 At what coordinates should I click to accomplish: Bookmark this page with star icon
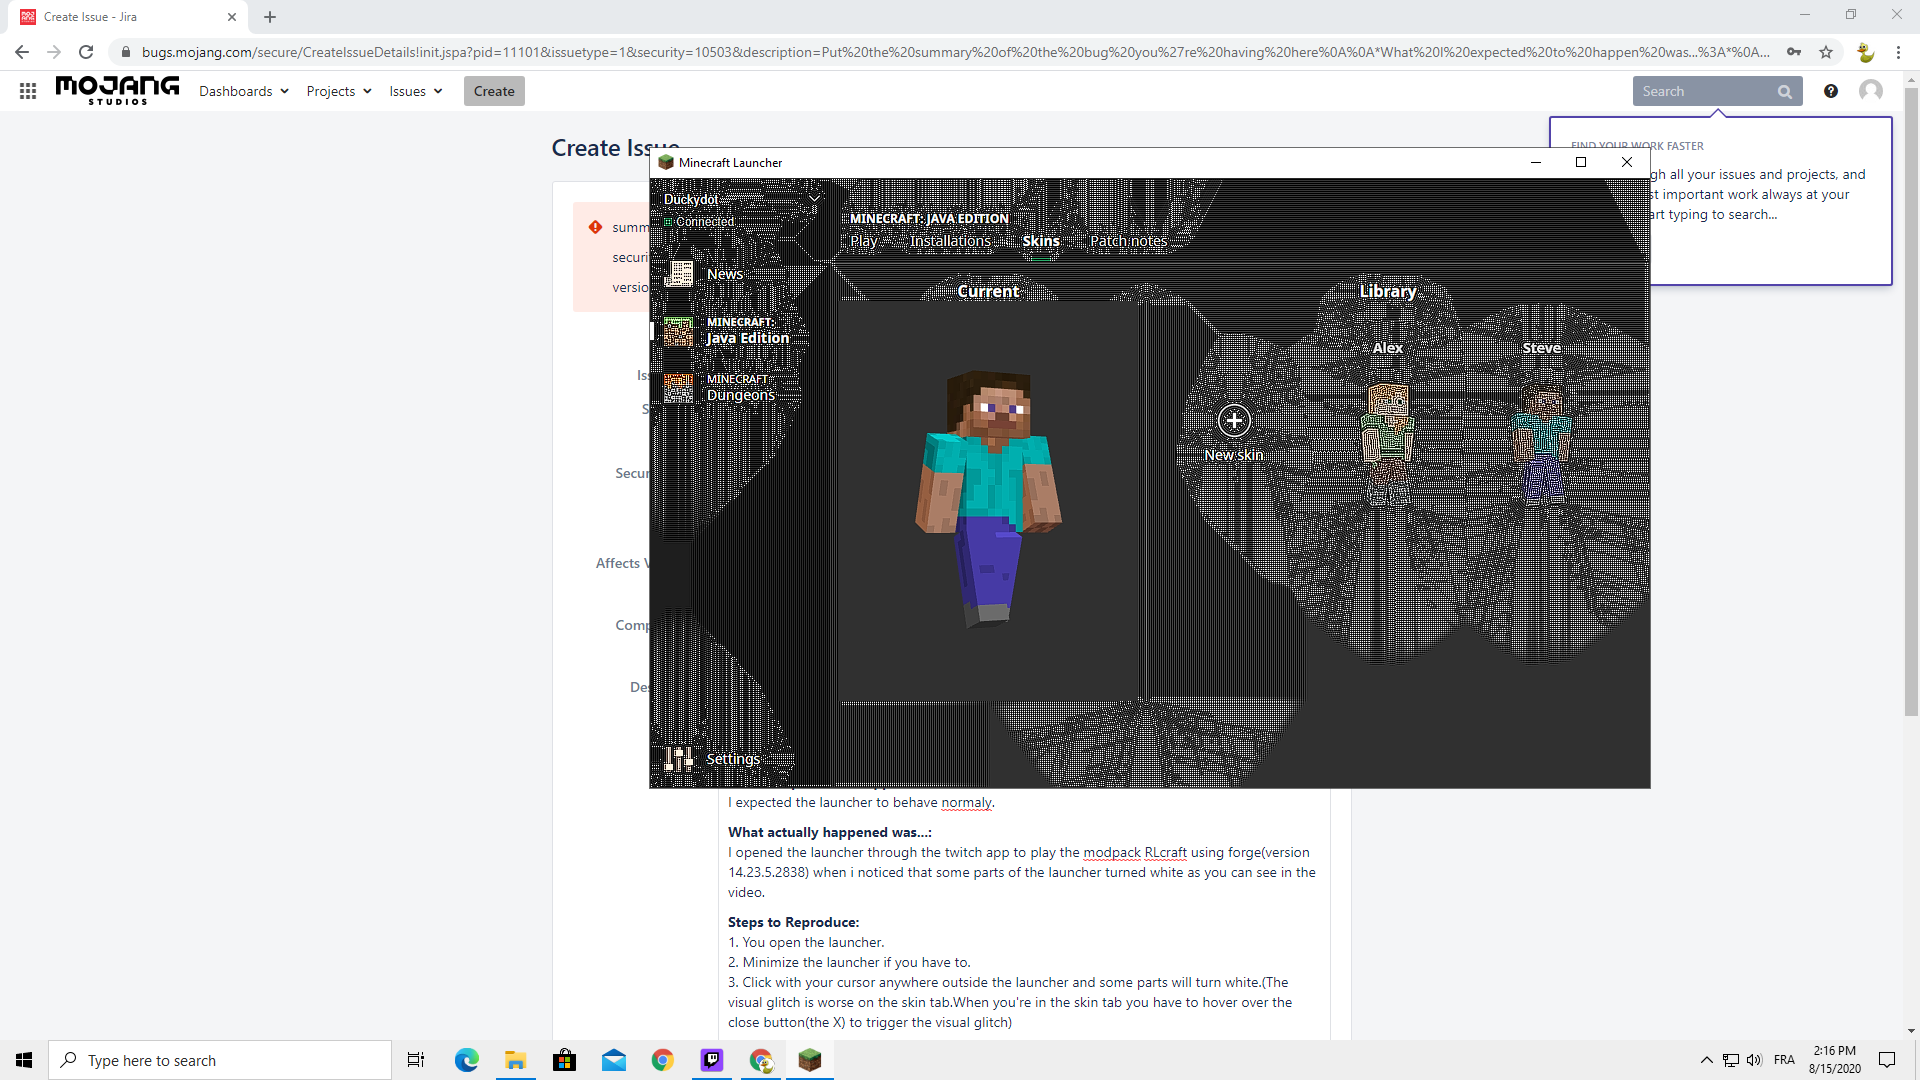click(x=1826, y=52)
